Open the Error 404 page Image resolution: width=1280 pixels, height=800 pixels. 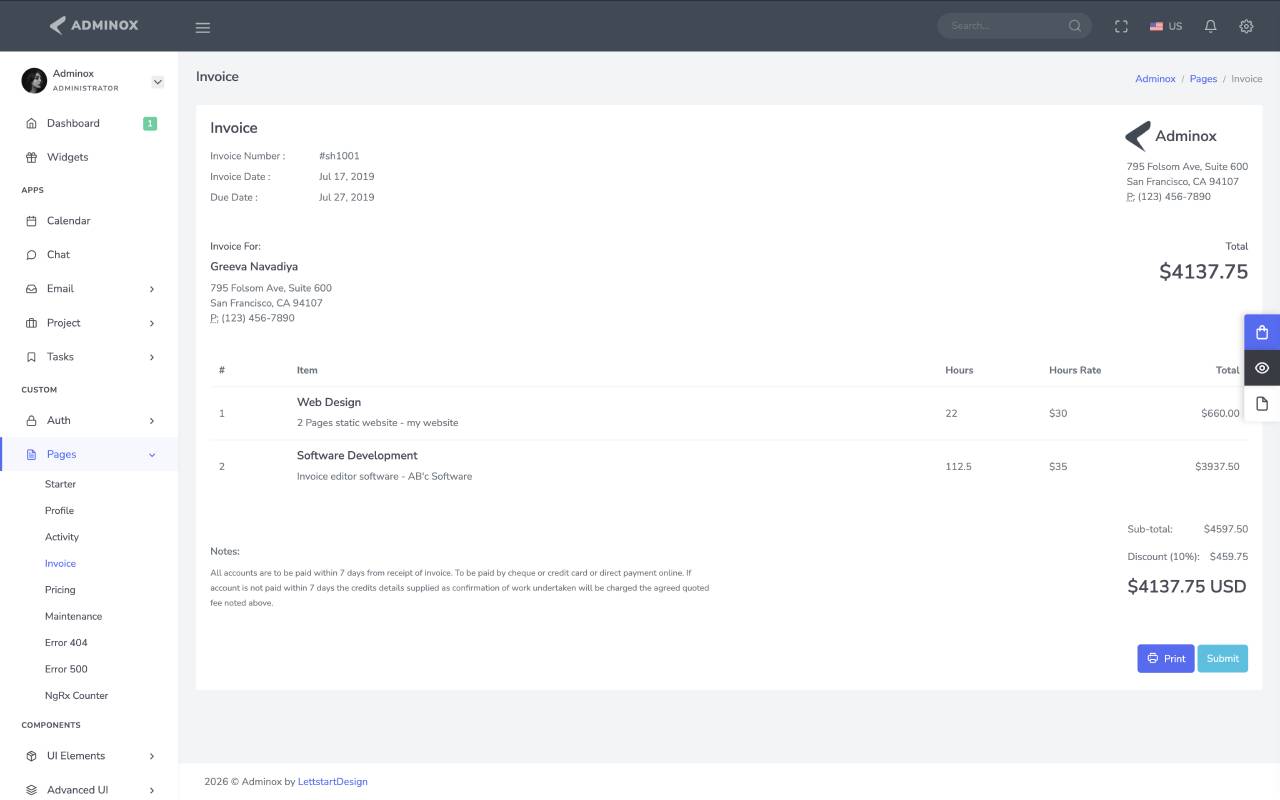point(66,643)
